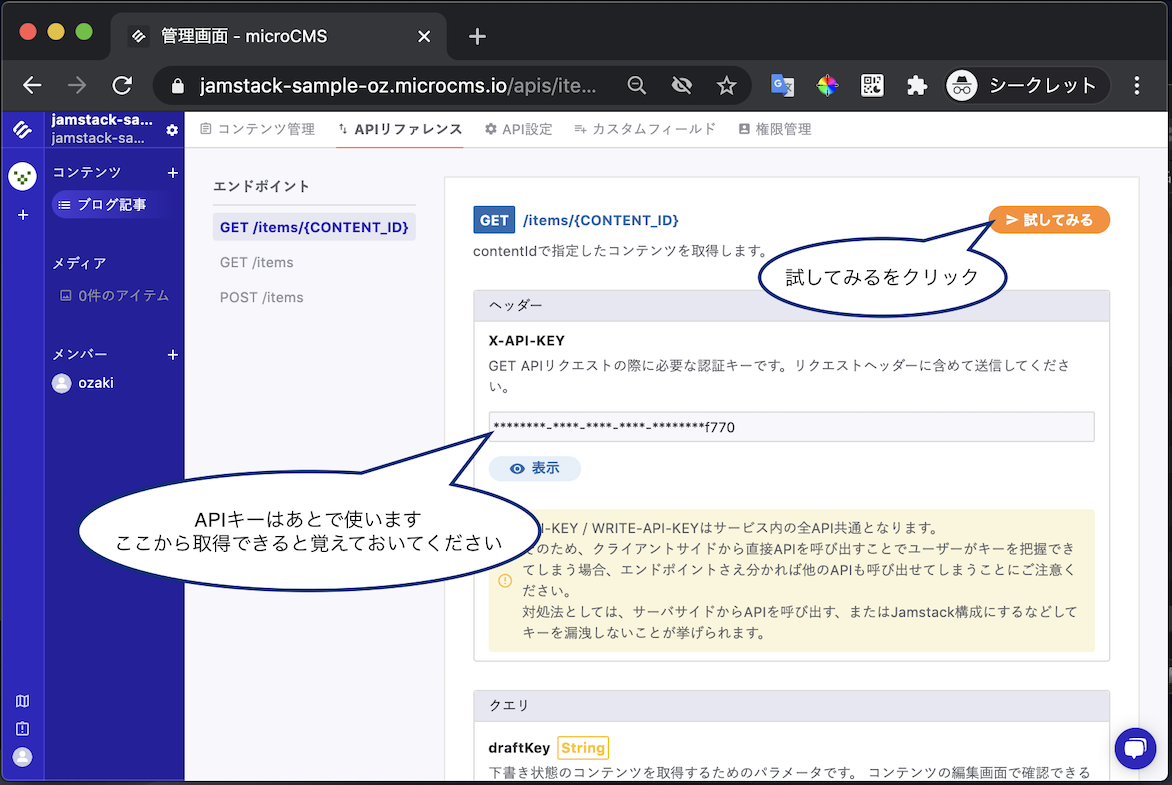Click the メディア sidebar heading
The image size is (1172, 785).
coord(79,263)
